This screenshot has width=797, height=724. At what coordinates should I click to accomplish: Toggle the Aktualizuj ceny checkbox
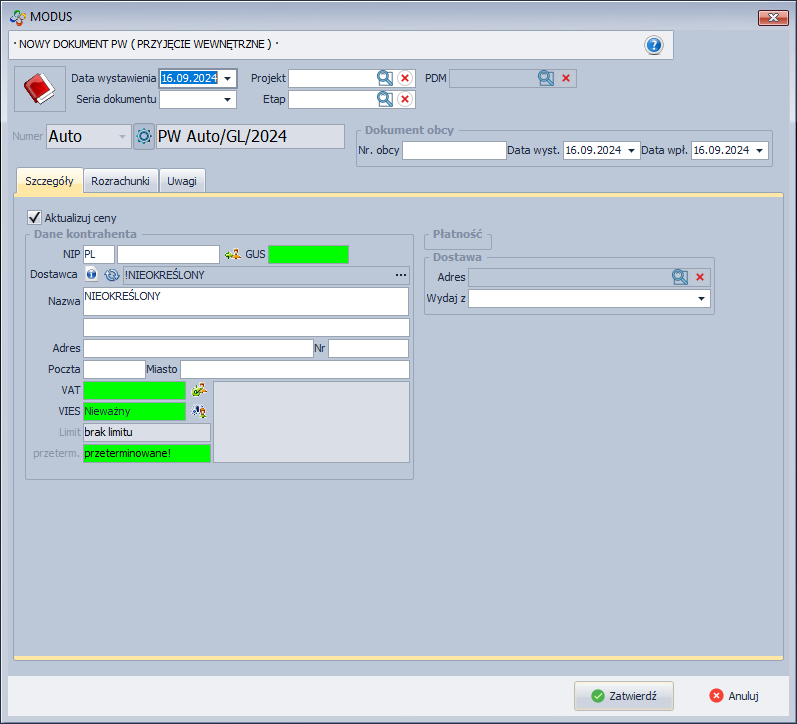(x=35, y=217)
